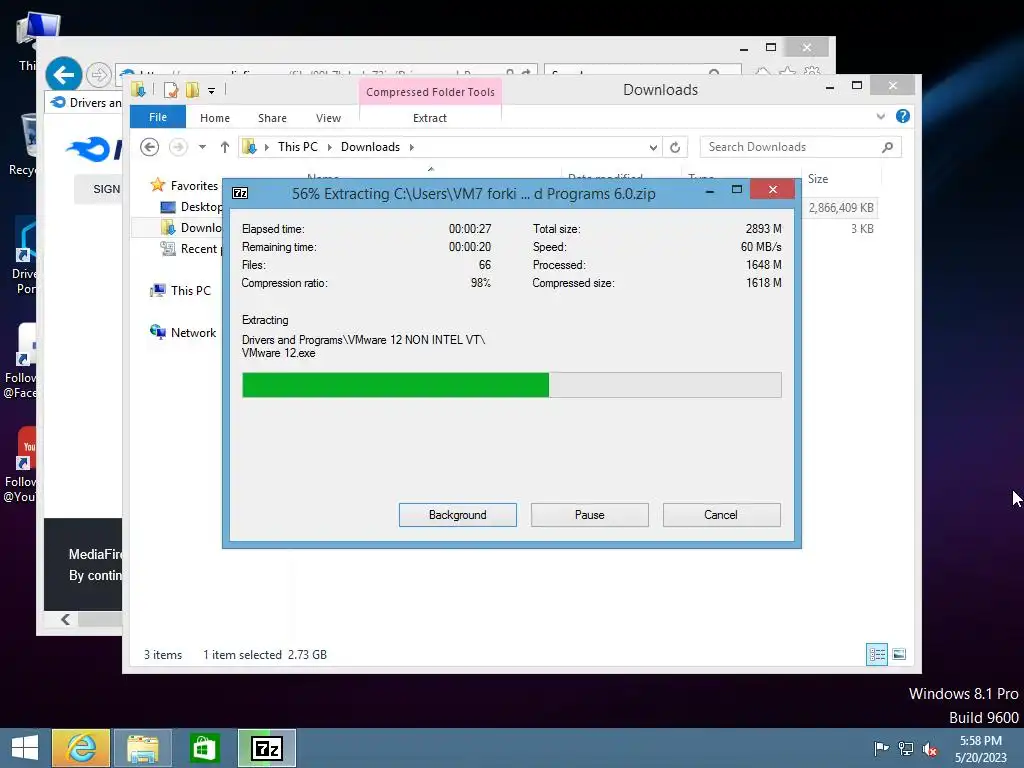Click the search magnifier icon in Explorer
The height and width of the screenshot is (768, 1024).
[x=888, y=147]
